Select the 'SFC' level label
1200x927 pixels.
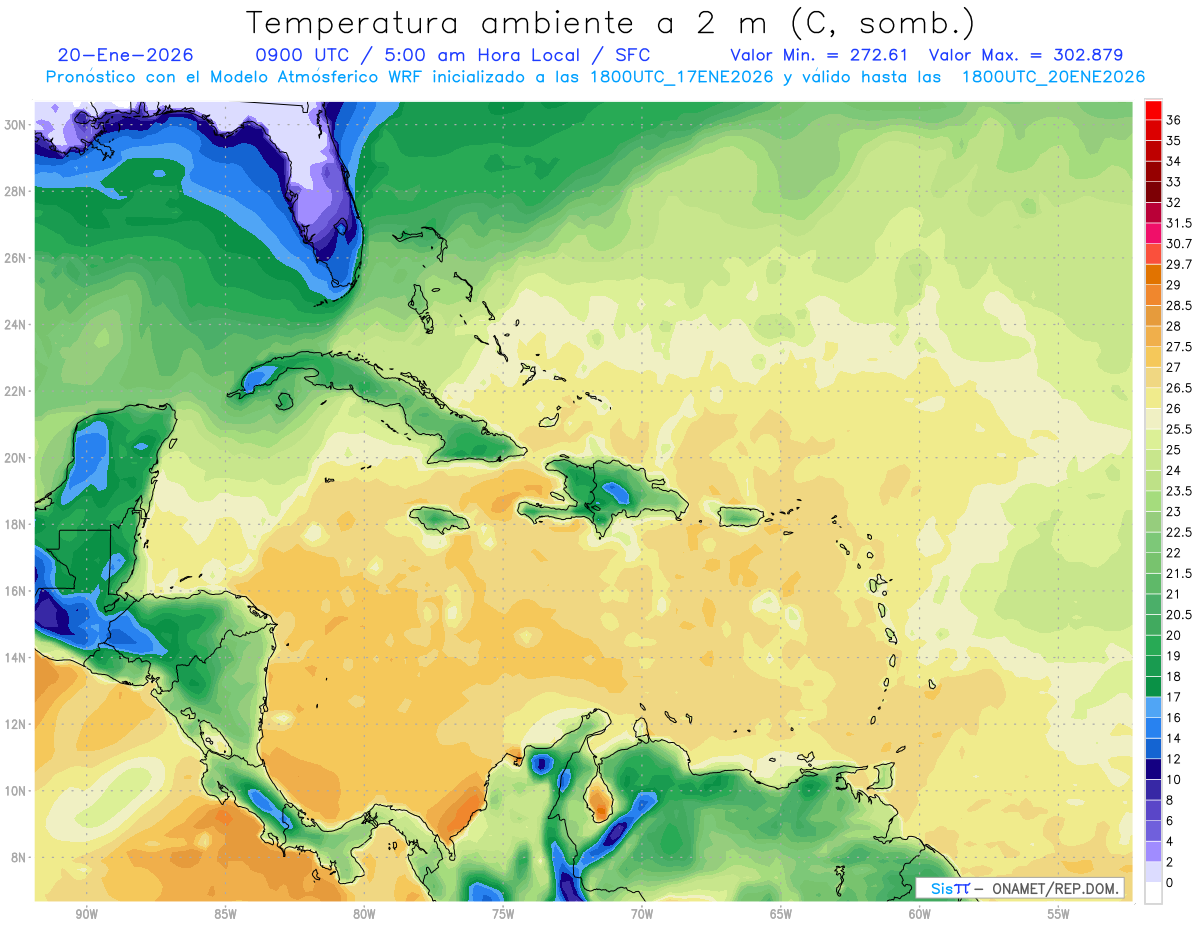coord(632,55)
